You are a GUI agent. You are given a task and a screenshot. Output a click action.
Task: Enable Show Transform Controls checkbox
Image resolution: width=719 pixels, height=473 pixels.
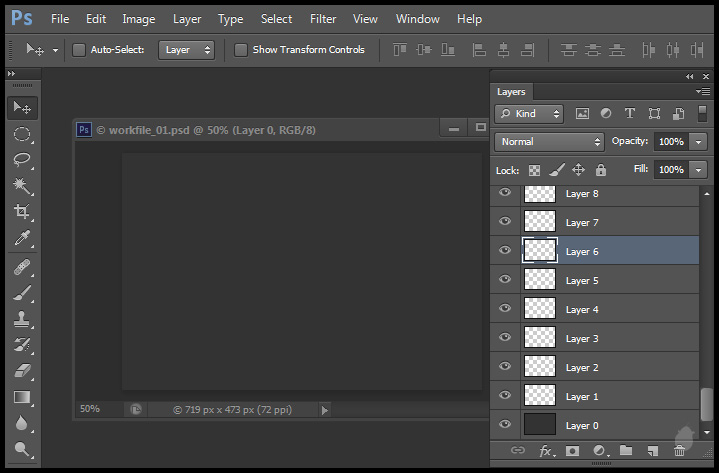click(x=241, y=50)
